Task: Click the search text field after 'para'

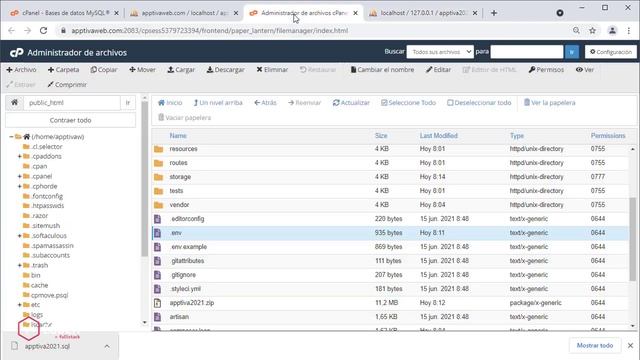Action: pos(527,52)
